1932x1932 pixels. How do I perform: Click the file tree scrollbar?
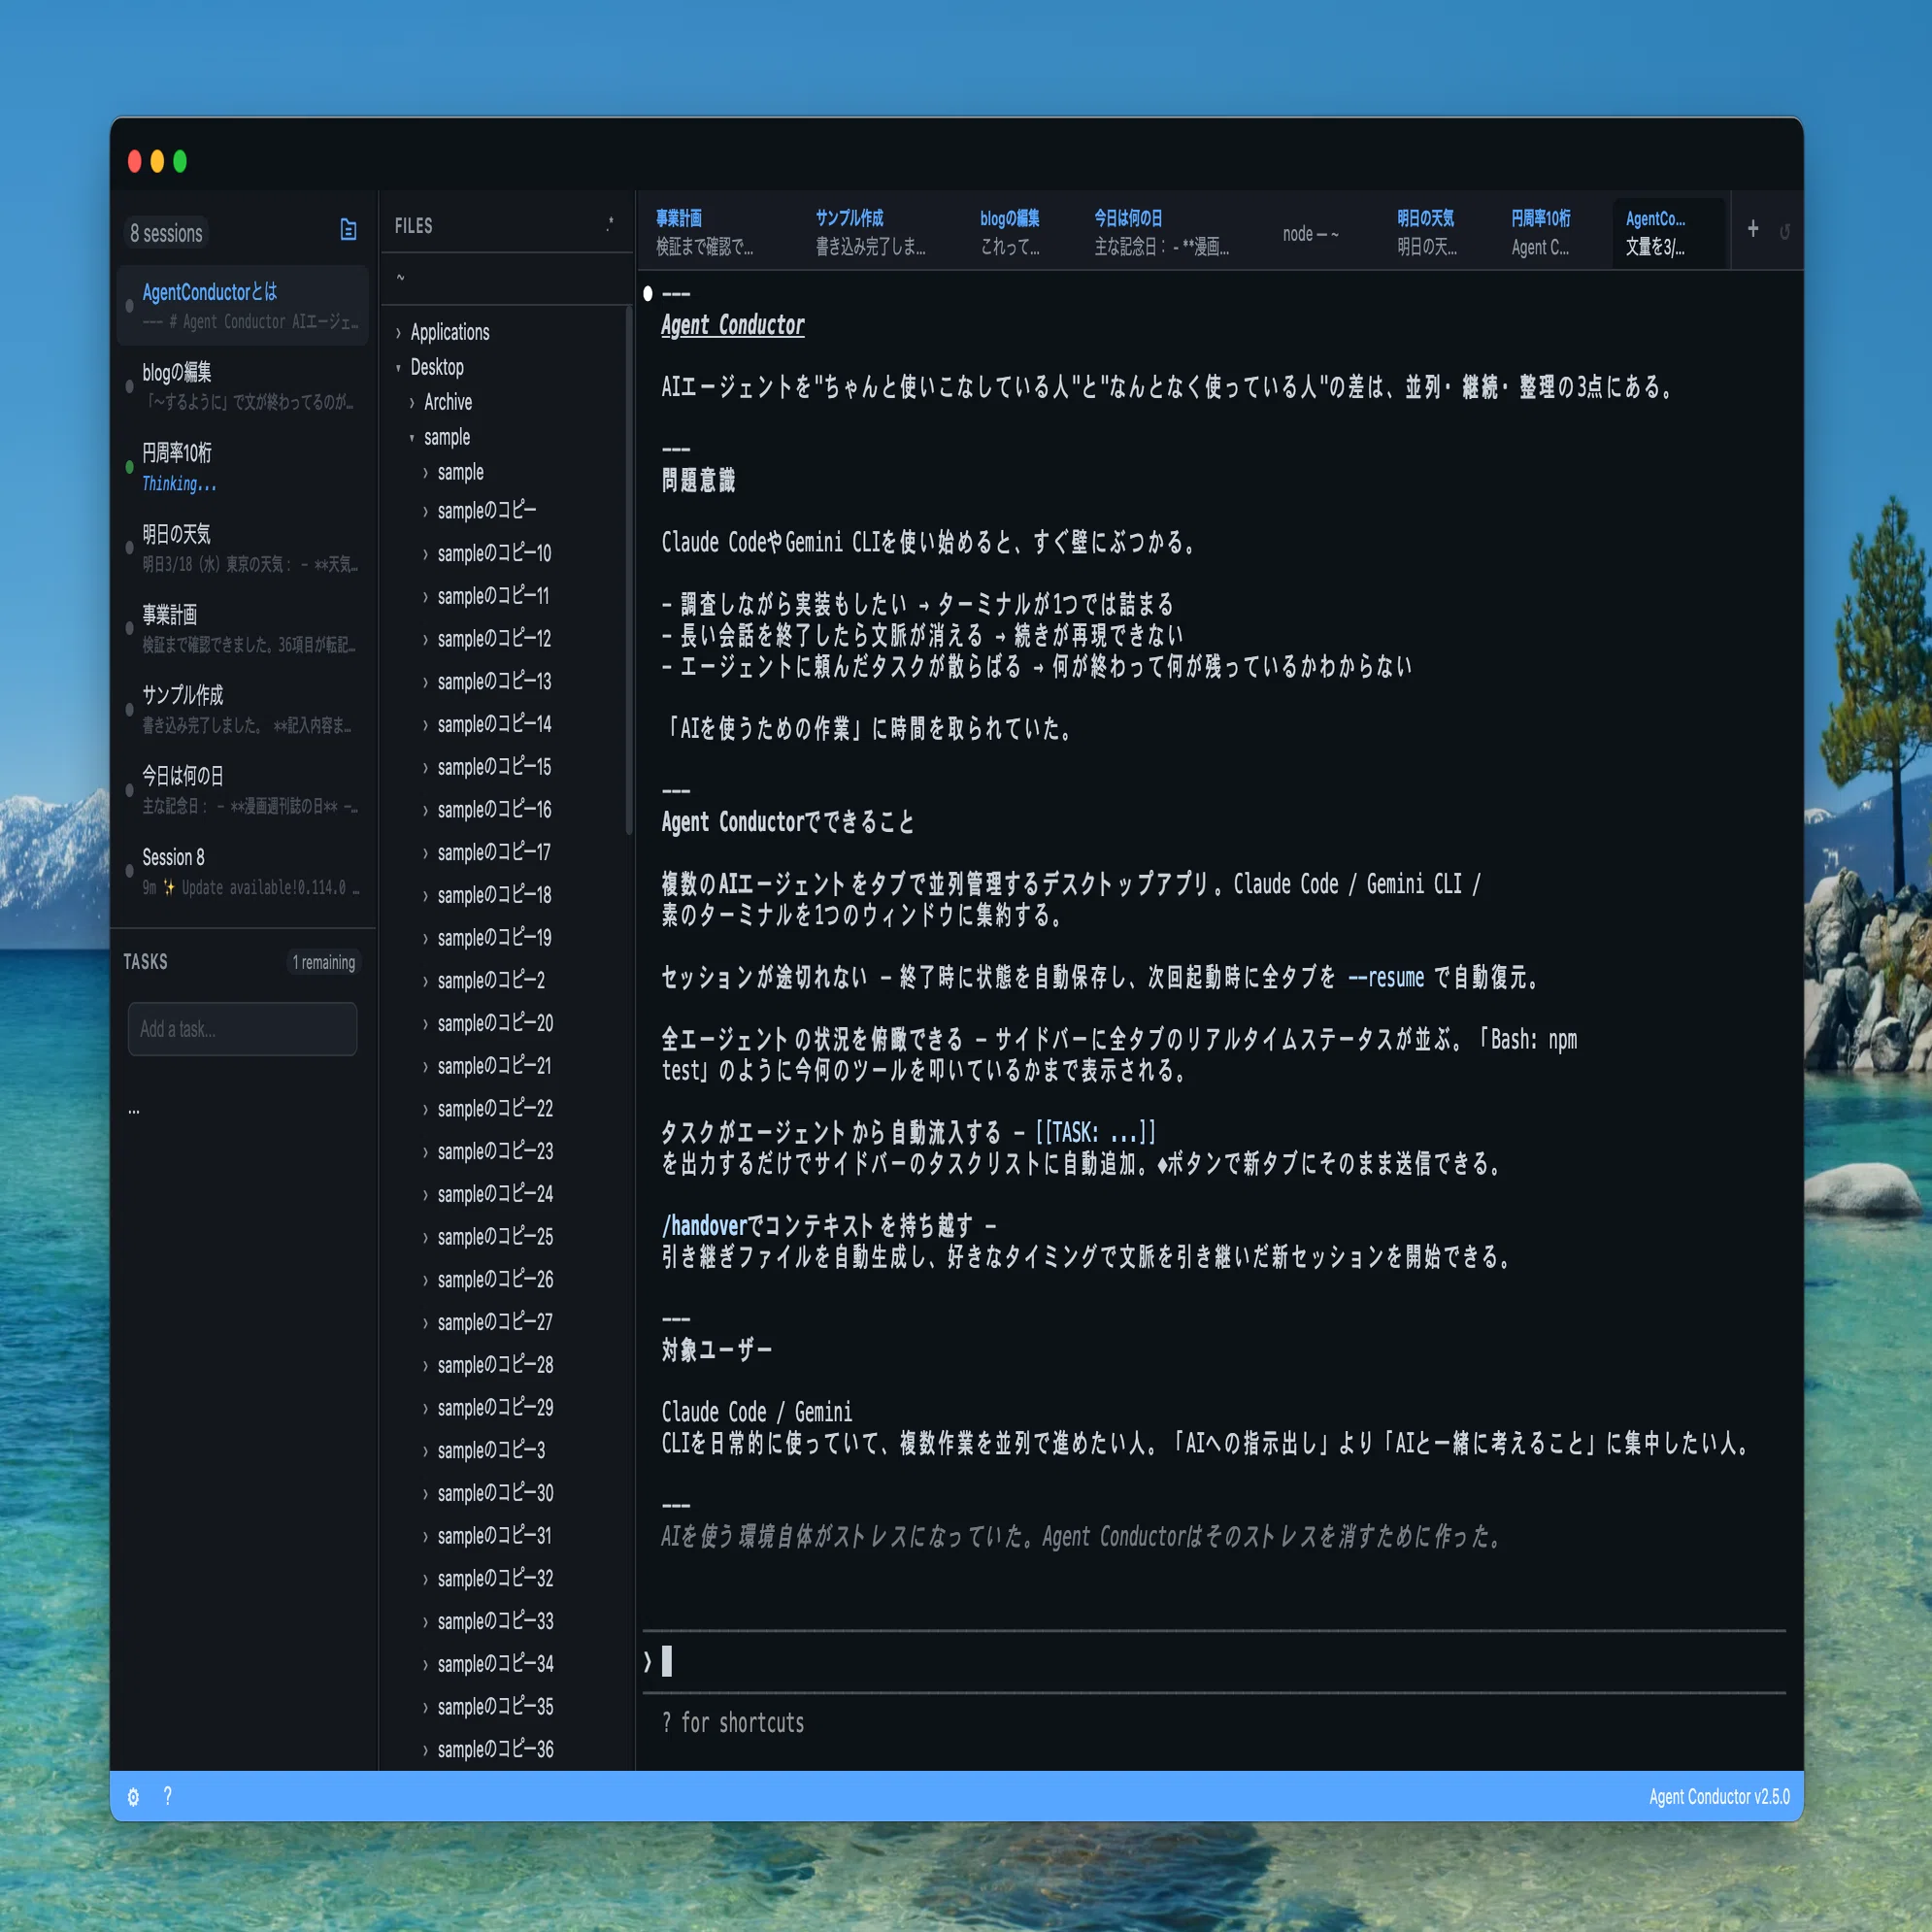629,570
